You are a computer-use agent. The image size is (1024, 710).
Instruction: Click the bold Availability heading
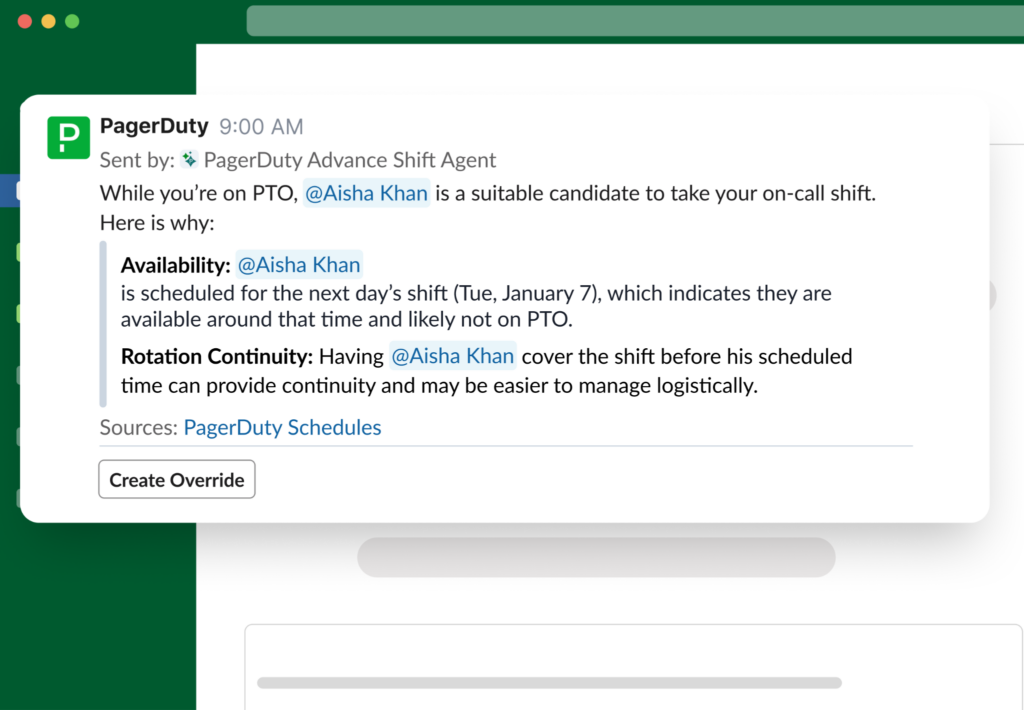coord(175,265)
